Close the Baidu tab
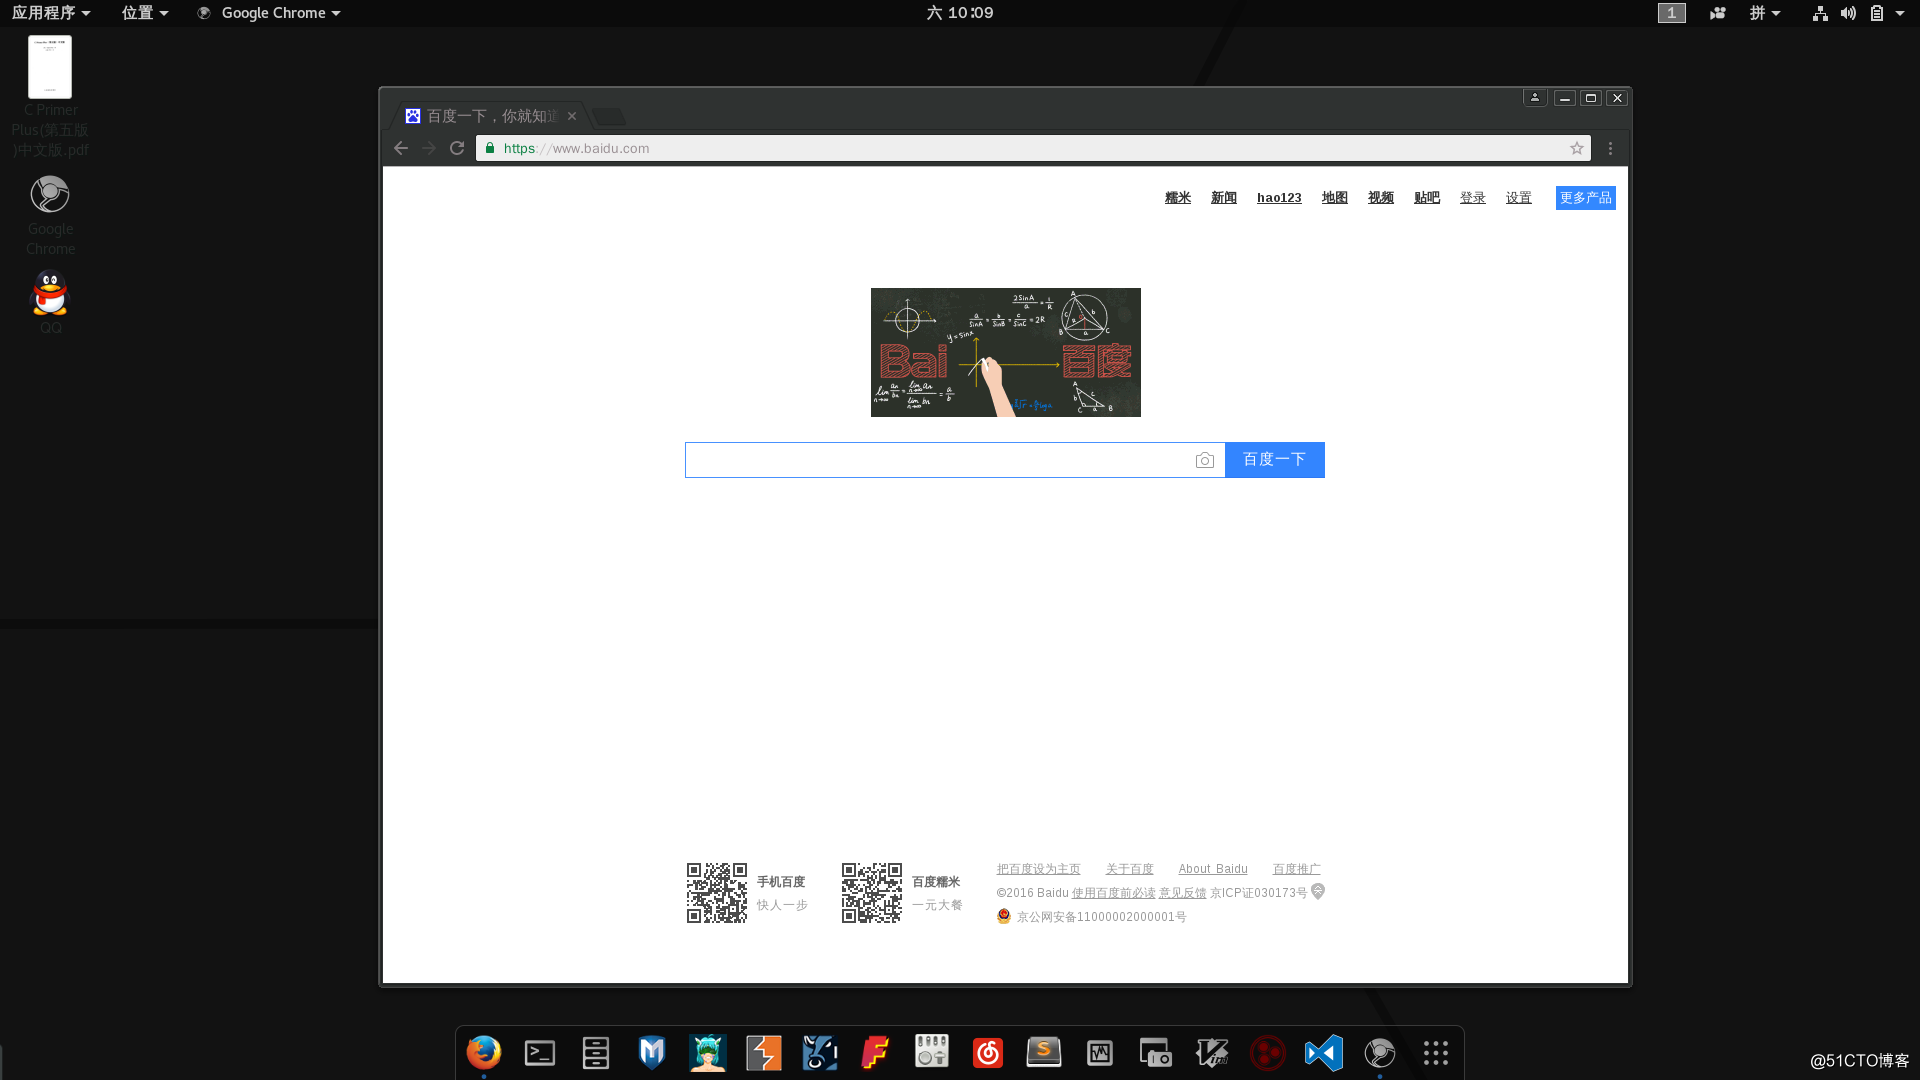This screenshot has height=1080, width=1920. 572,116
